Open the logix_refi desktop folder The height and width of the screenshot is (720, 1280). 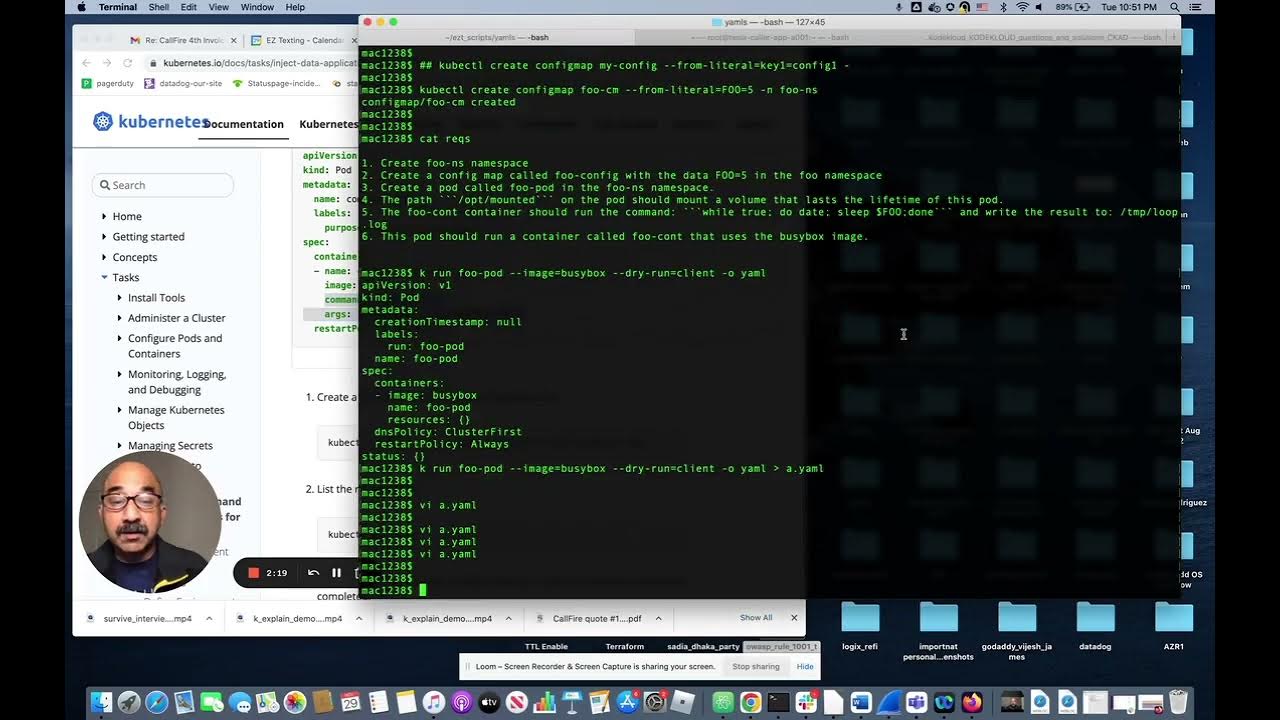(x=860, y=625)
